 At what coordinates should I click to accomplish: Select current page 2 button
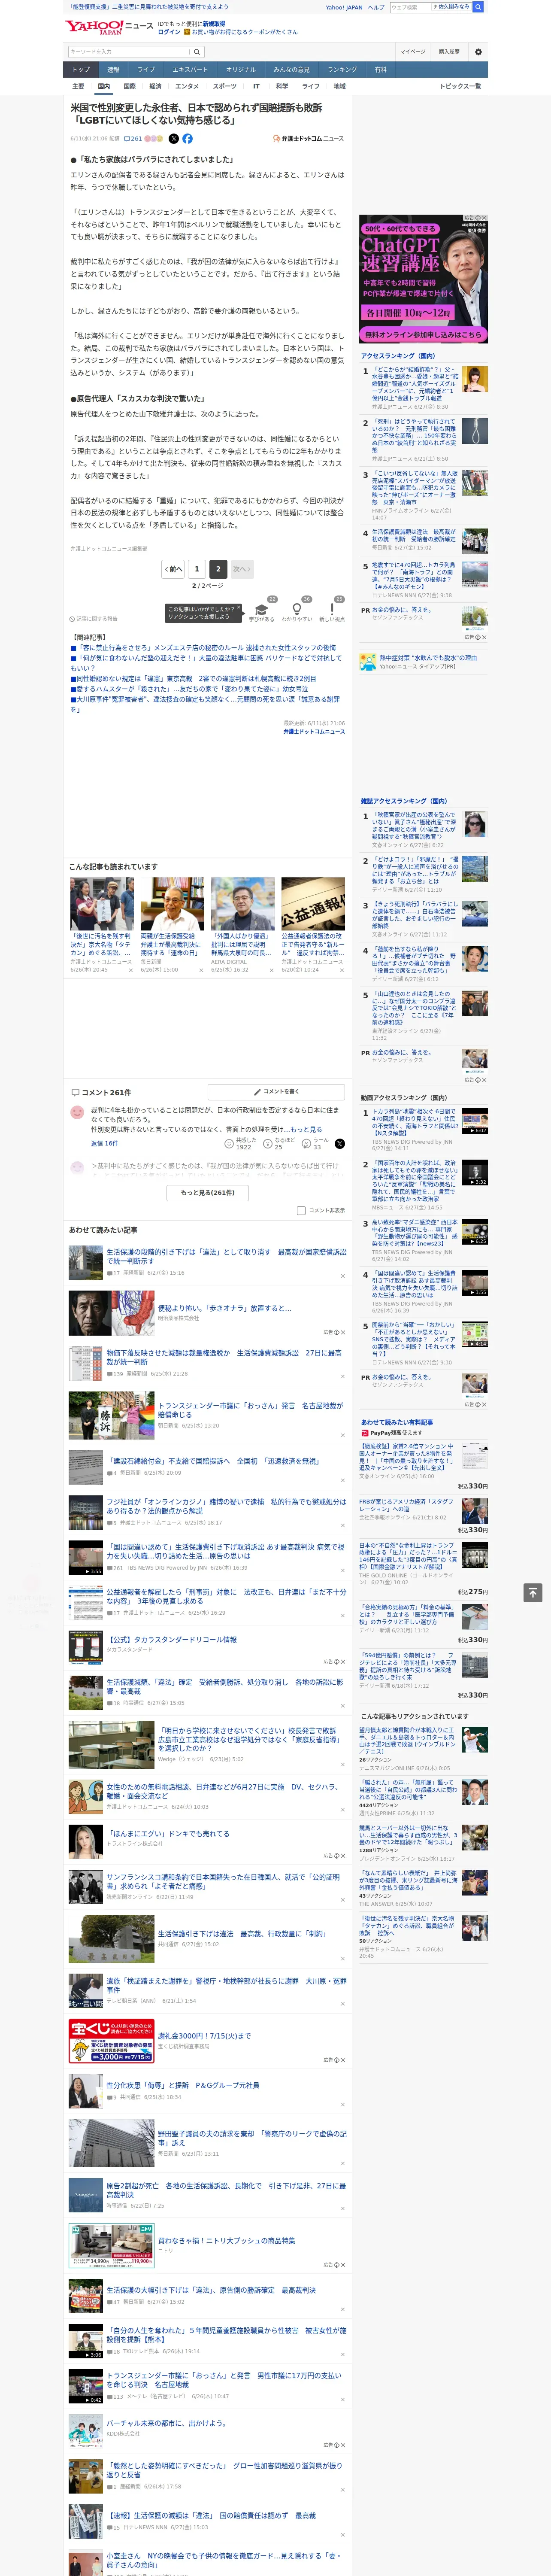[x=217, y=569]
